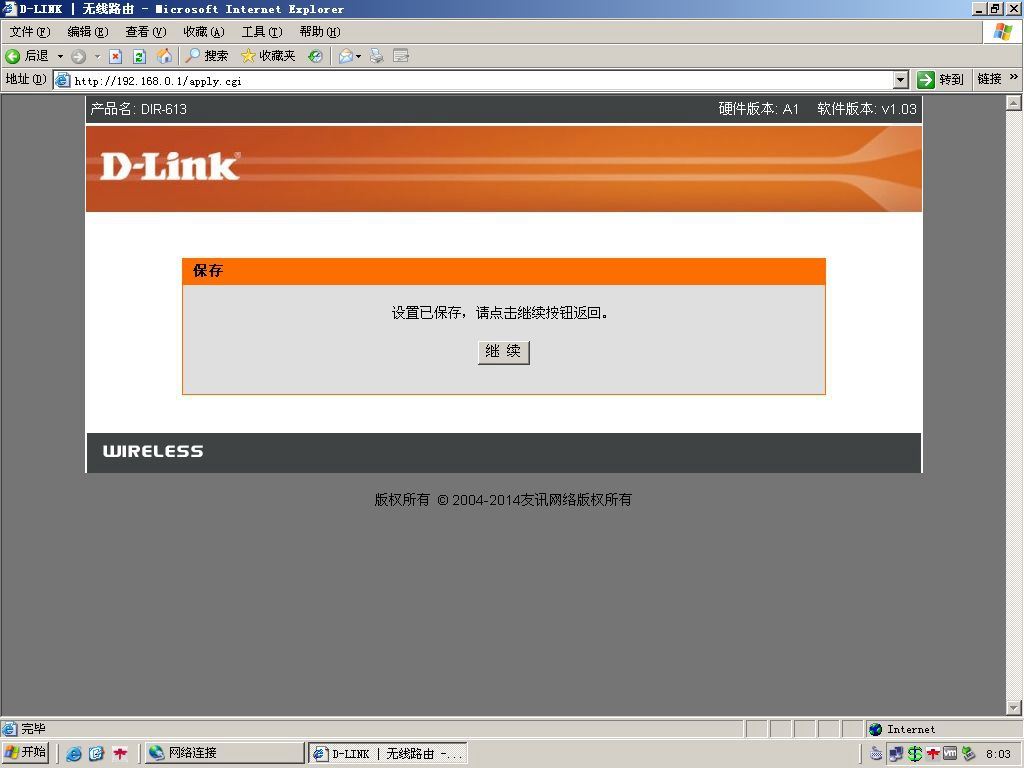Viewport: 1024px width, 768px height.
Task: Click the D-LINK 无线路由 taskbar button
Action: [388, 753]
